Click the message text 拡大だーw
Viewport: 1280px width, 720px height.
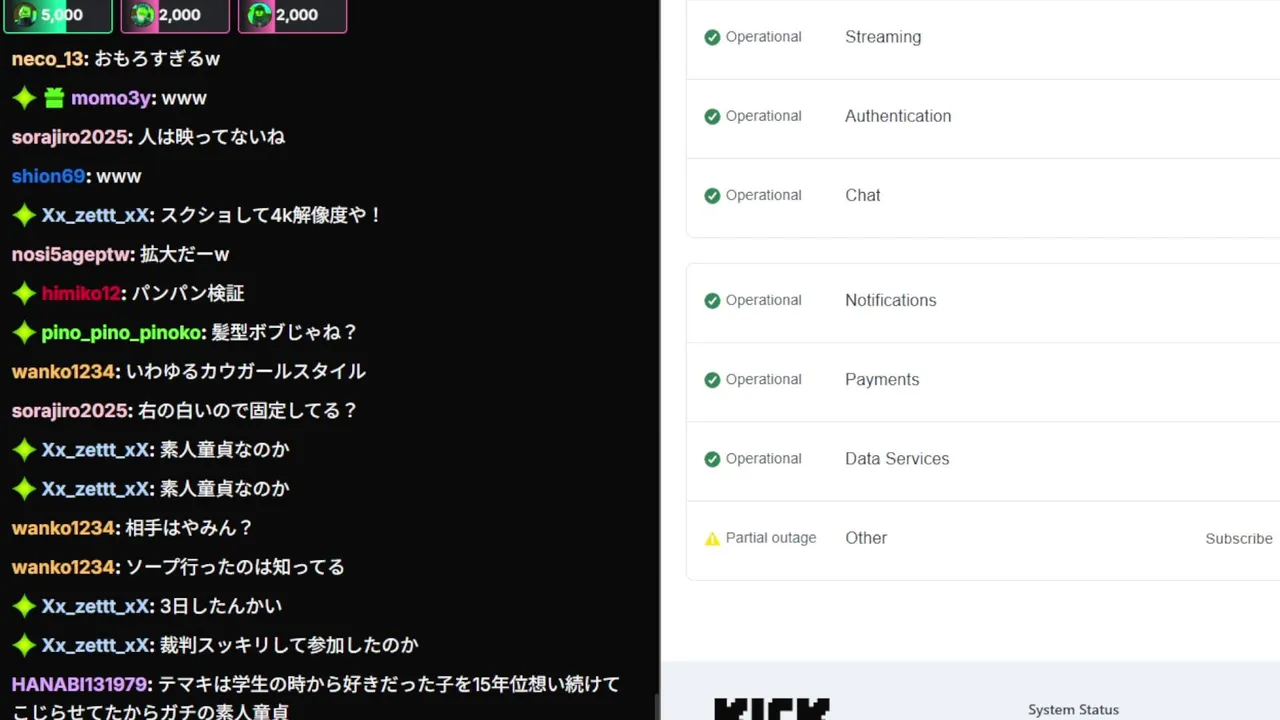click(185, 254)
